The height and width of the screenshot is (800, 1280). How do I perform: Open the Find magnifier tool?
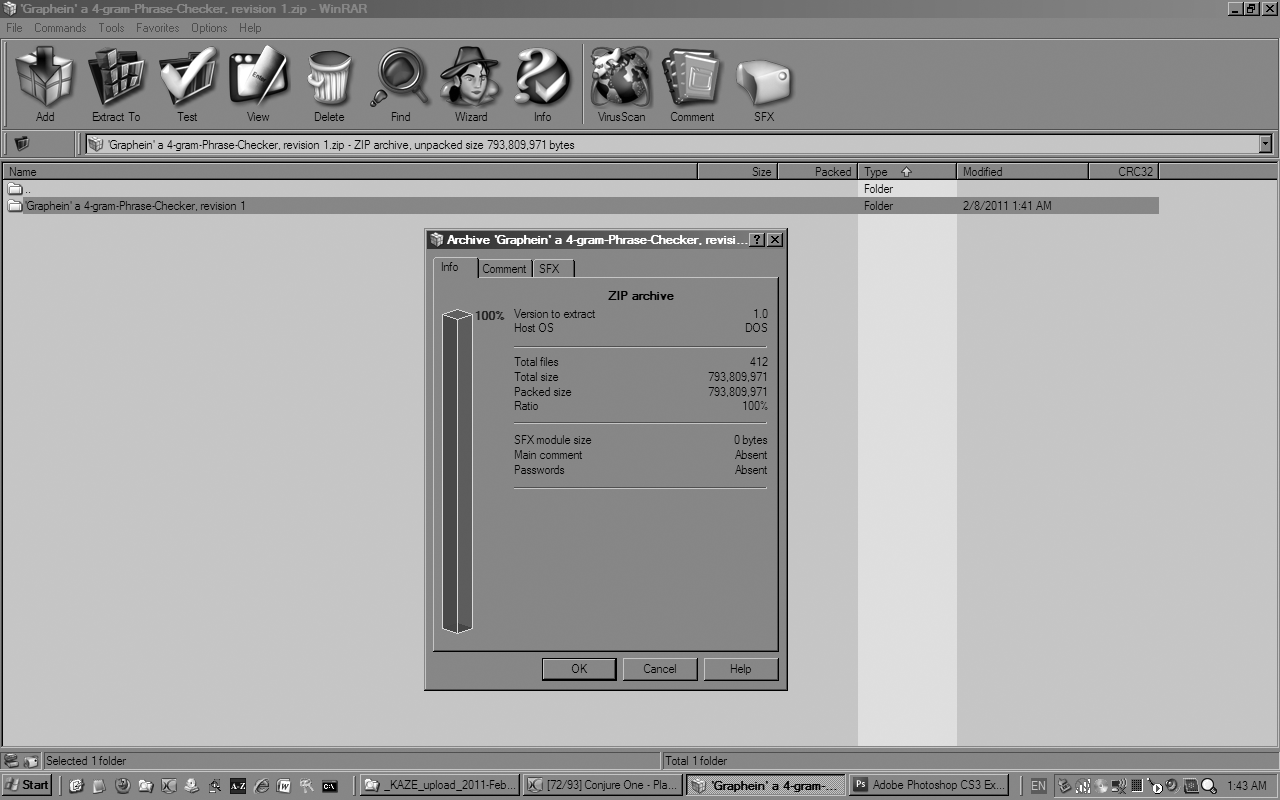point(400,85)
